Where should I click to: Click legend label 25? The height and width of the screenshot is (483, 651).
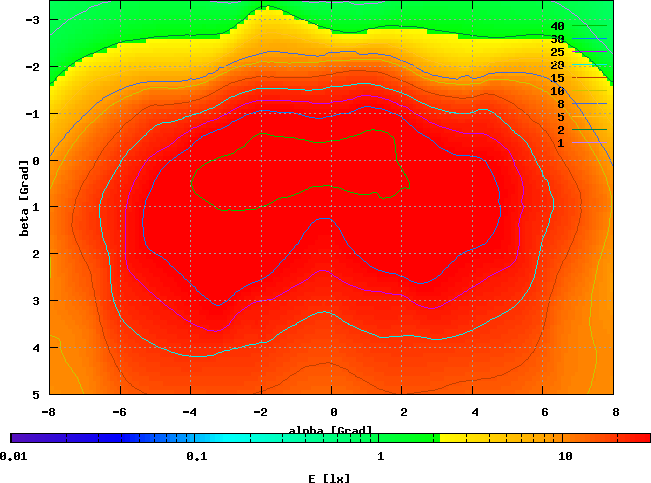coord(558,52)
